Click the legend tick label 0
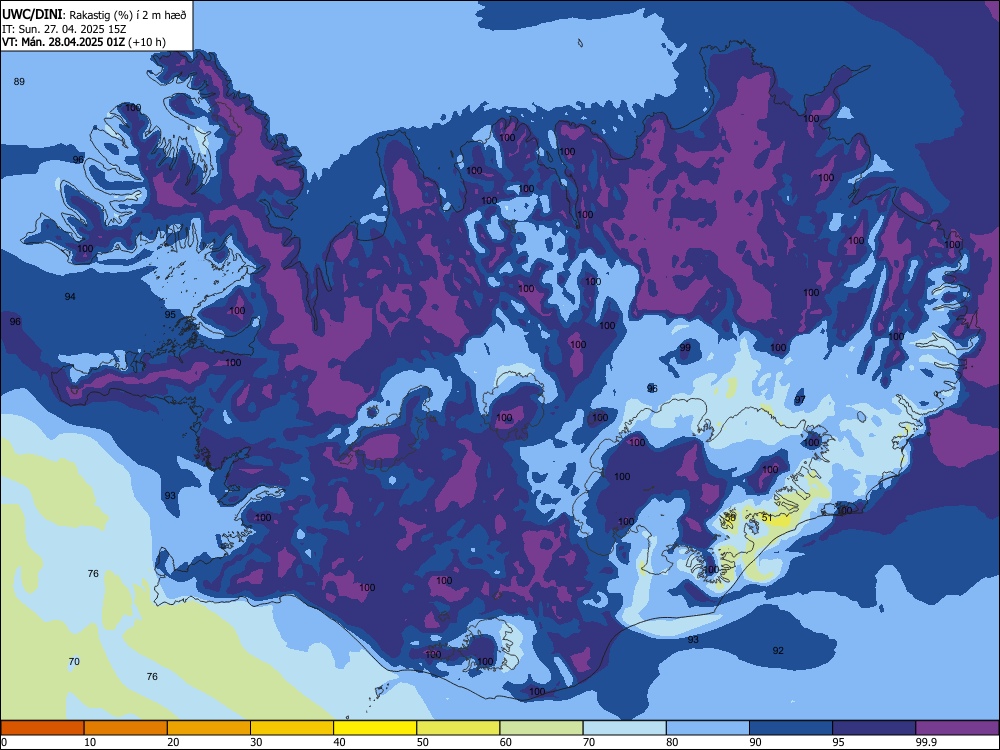1000x750 pixels. [x=4, y=742]
